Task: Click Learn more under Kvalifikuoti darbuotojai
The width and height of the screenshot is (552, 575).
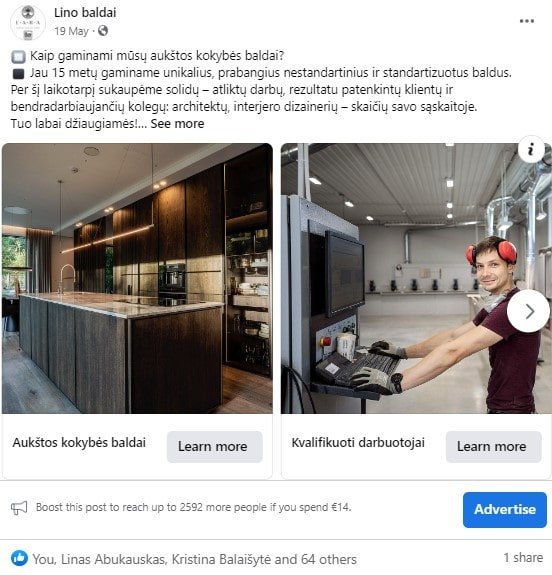Action: [493, 447]
